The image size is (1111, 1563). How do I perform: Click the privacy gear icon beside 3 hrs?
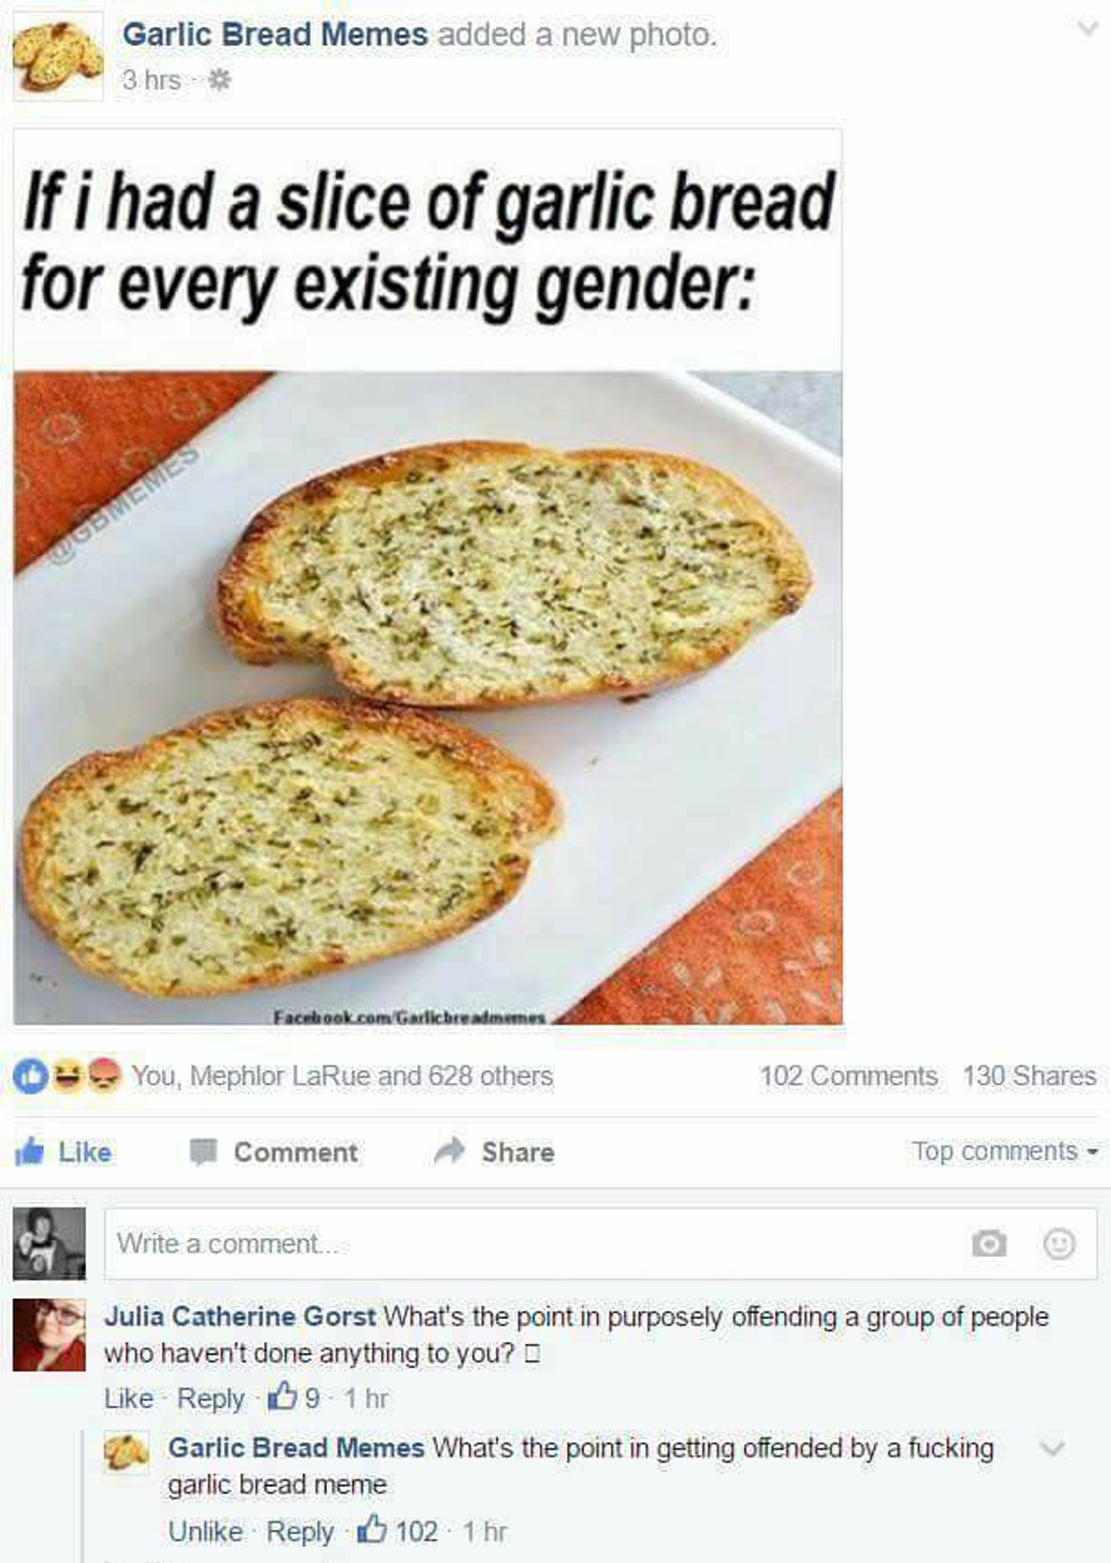[x=219, y=80]
